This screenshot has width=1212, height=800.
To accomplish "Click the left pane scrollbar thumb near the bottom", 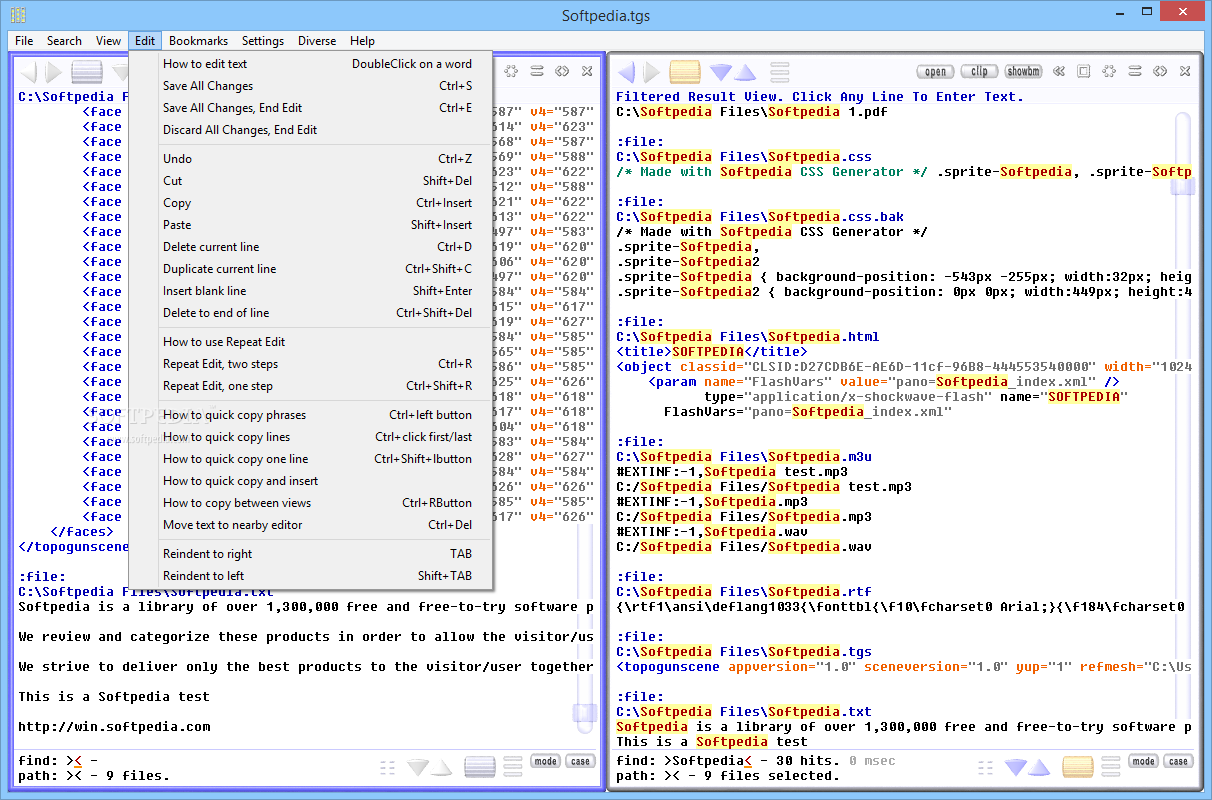I will 585,713.
